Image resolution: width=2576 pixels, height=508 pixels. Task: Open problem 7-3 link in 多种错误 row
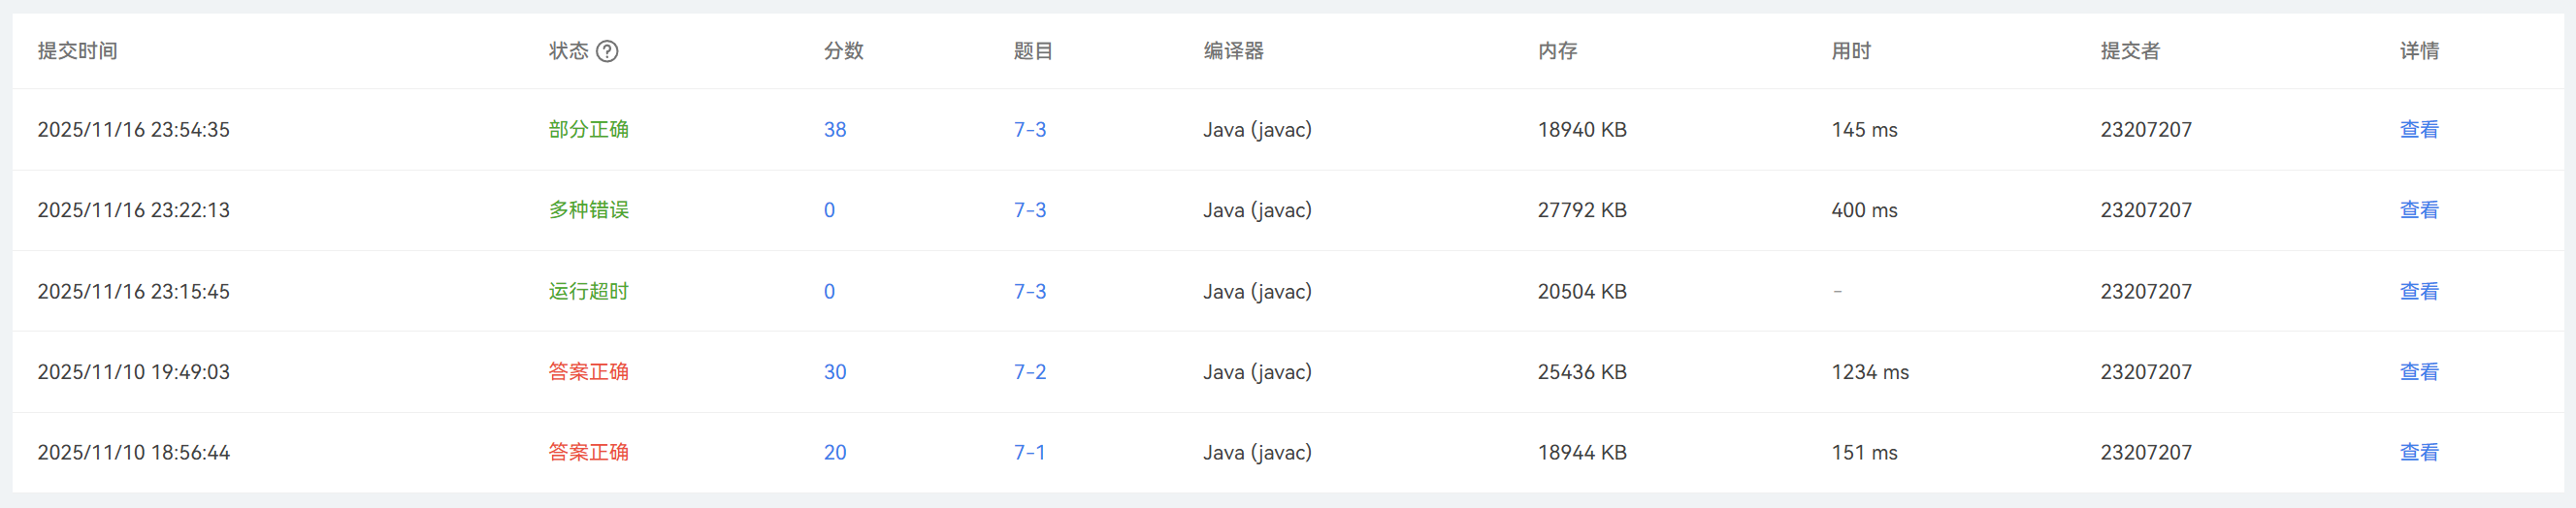1030,210
